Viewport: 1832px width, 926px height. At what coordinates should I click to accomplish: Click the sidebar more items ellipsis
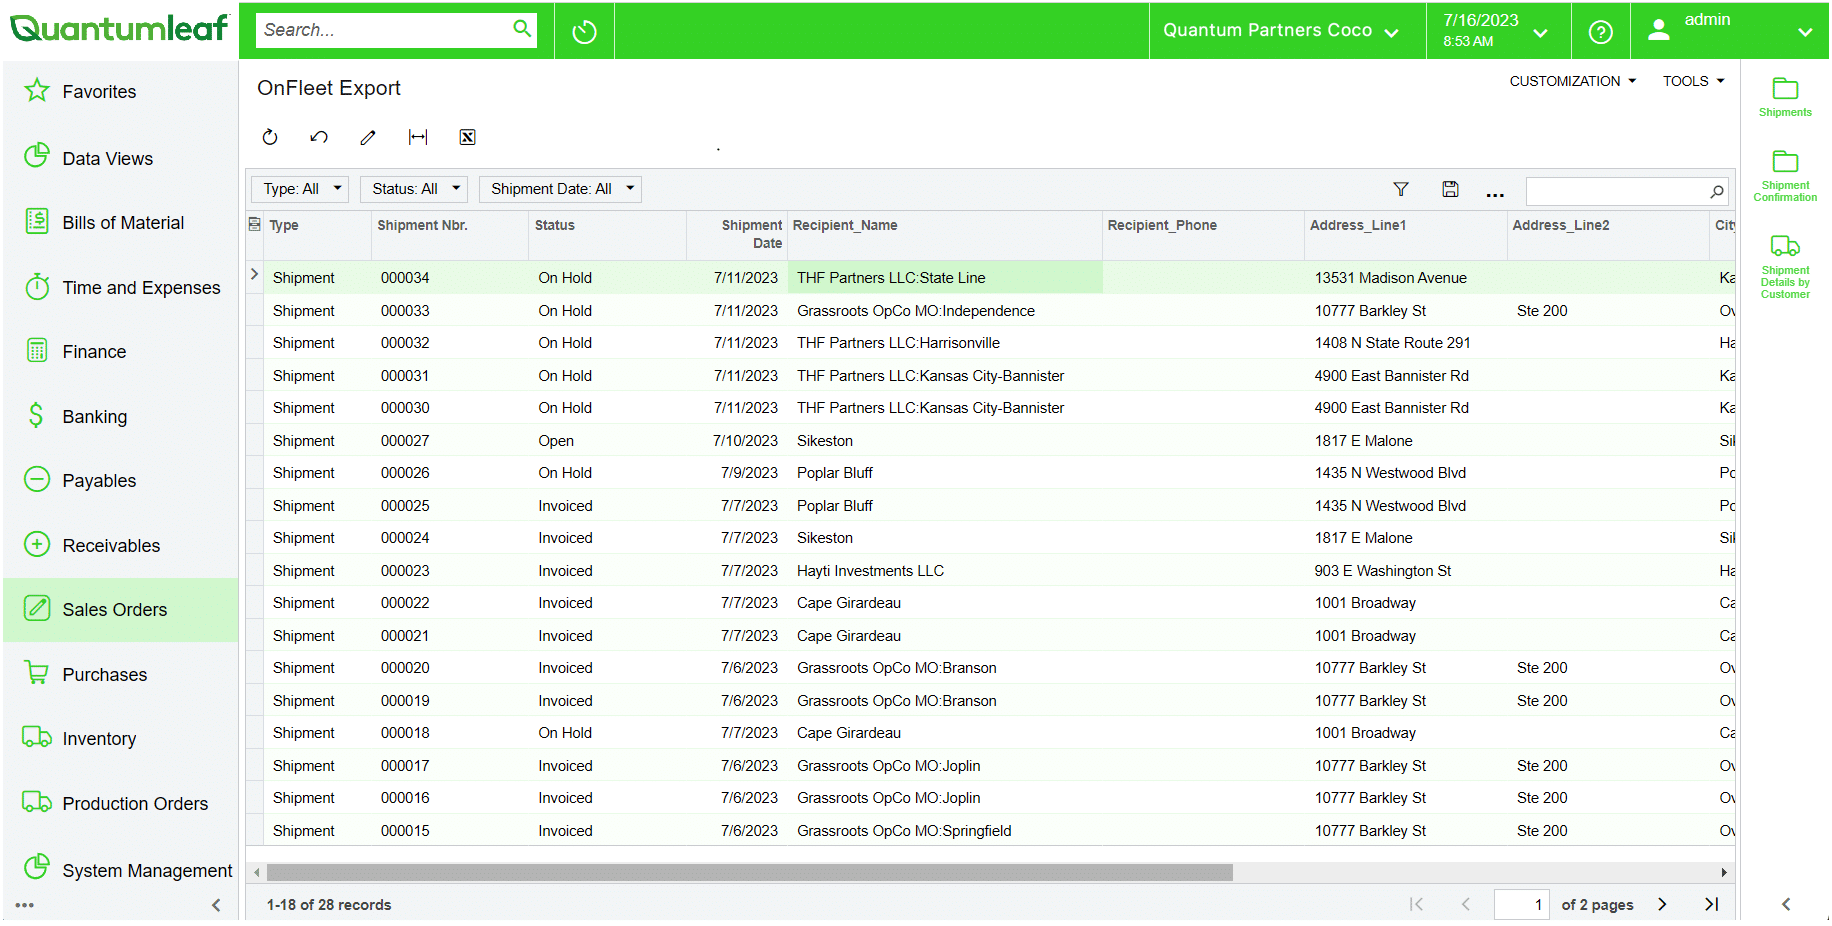coord(25,905)
